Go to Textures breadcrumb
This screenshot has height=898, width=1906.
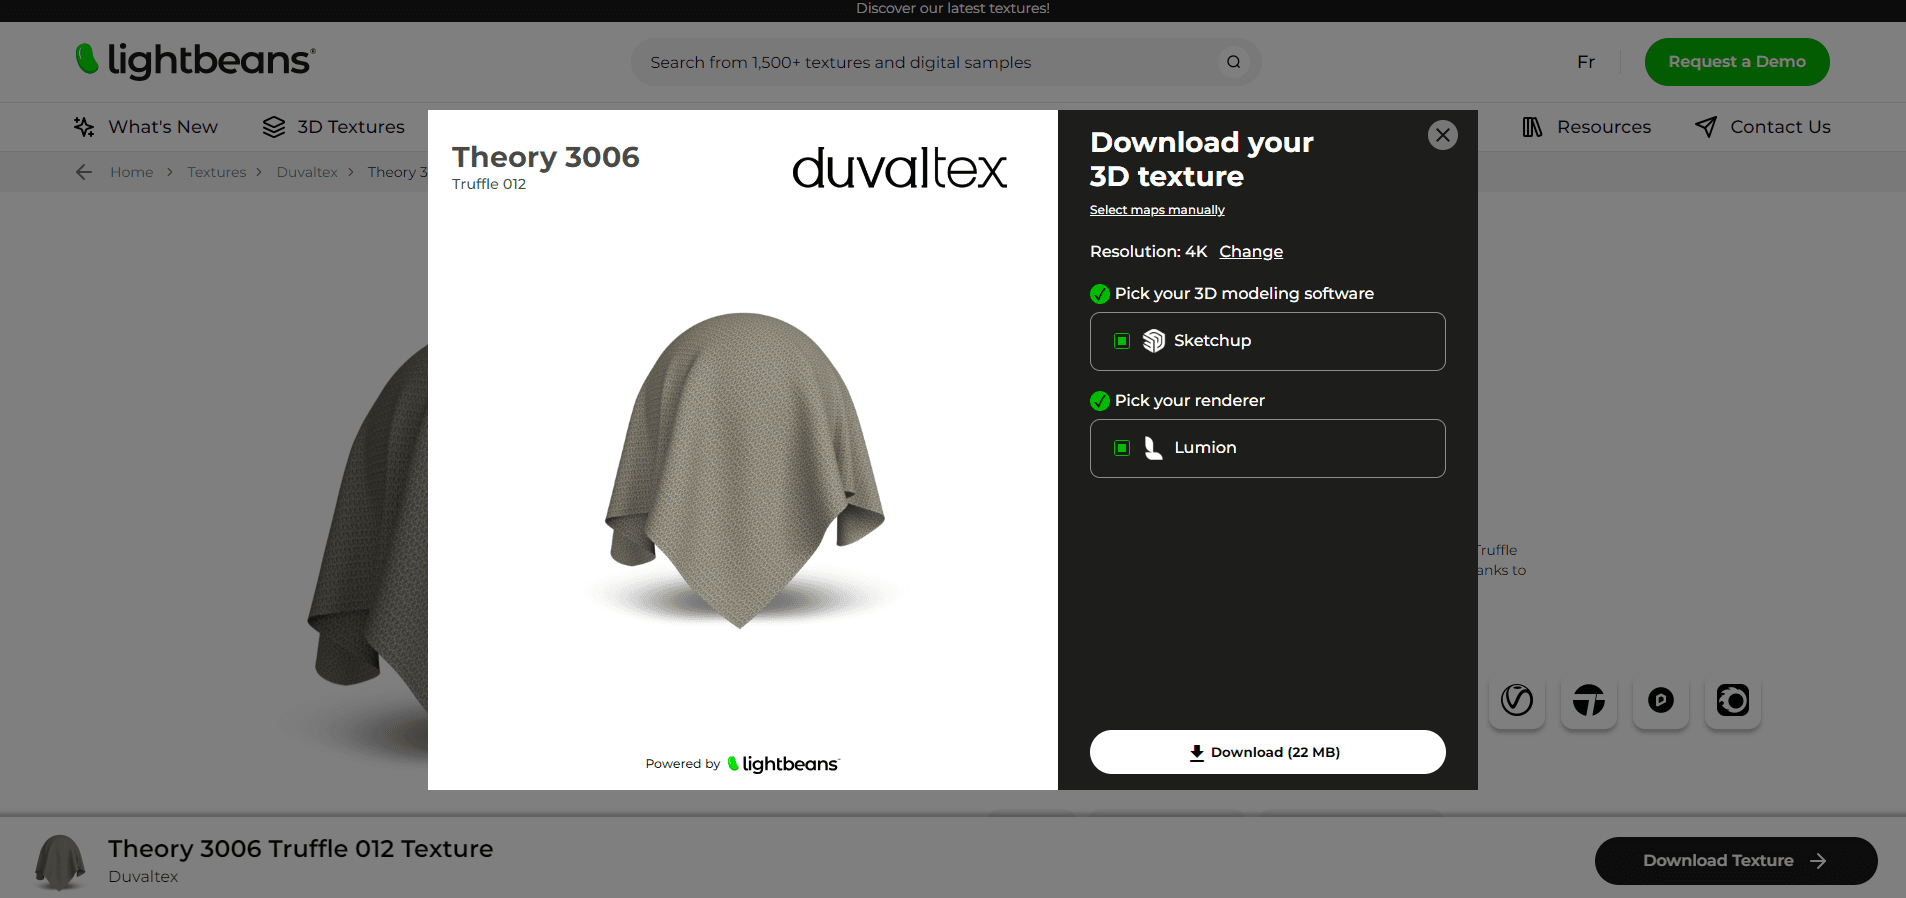tap(217, 172)
